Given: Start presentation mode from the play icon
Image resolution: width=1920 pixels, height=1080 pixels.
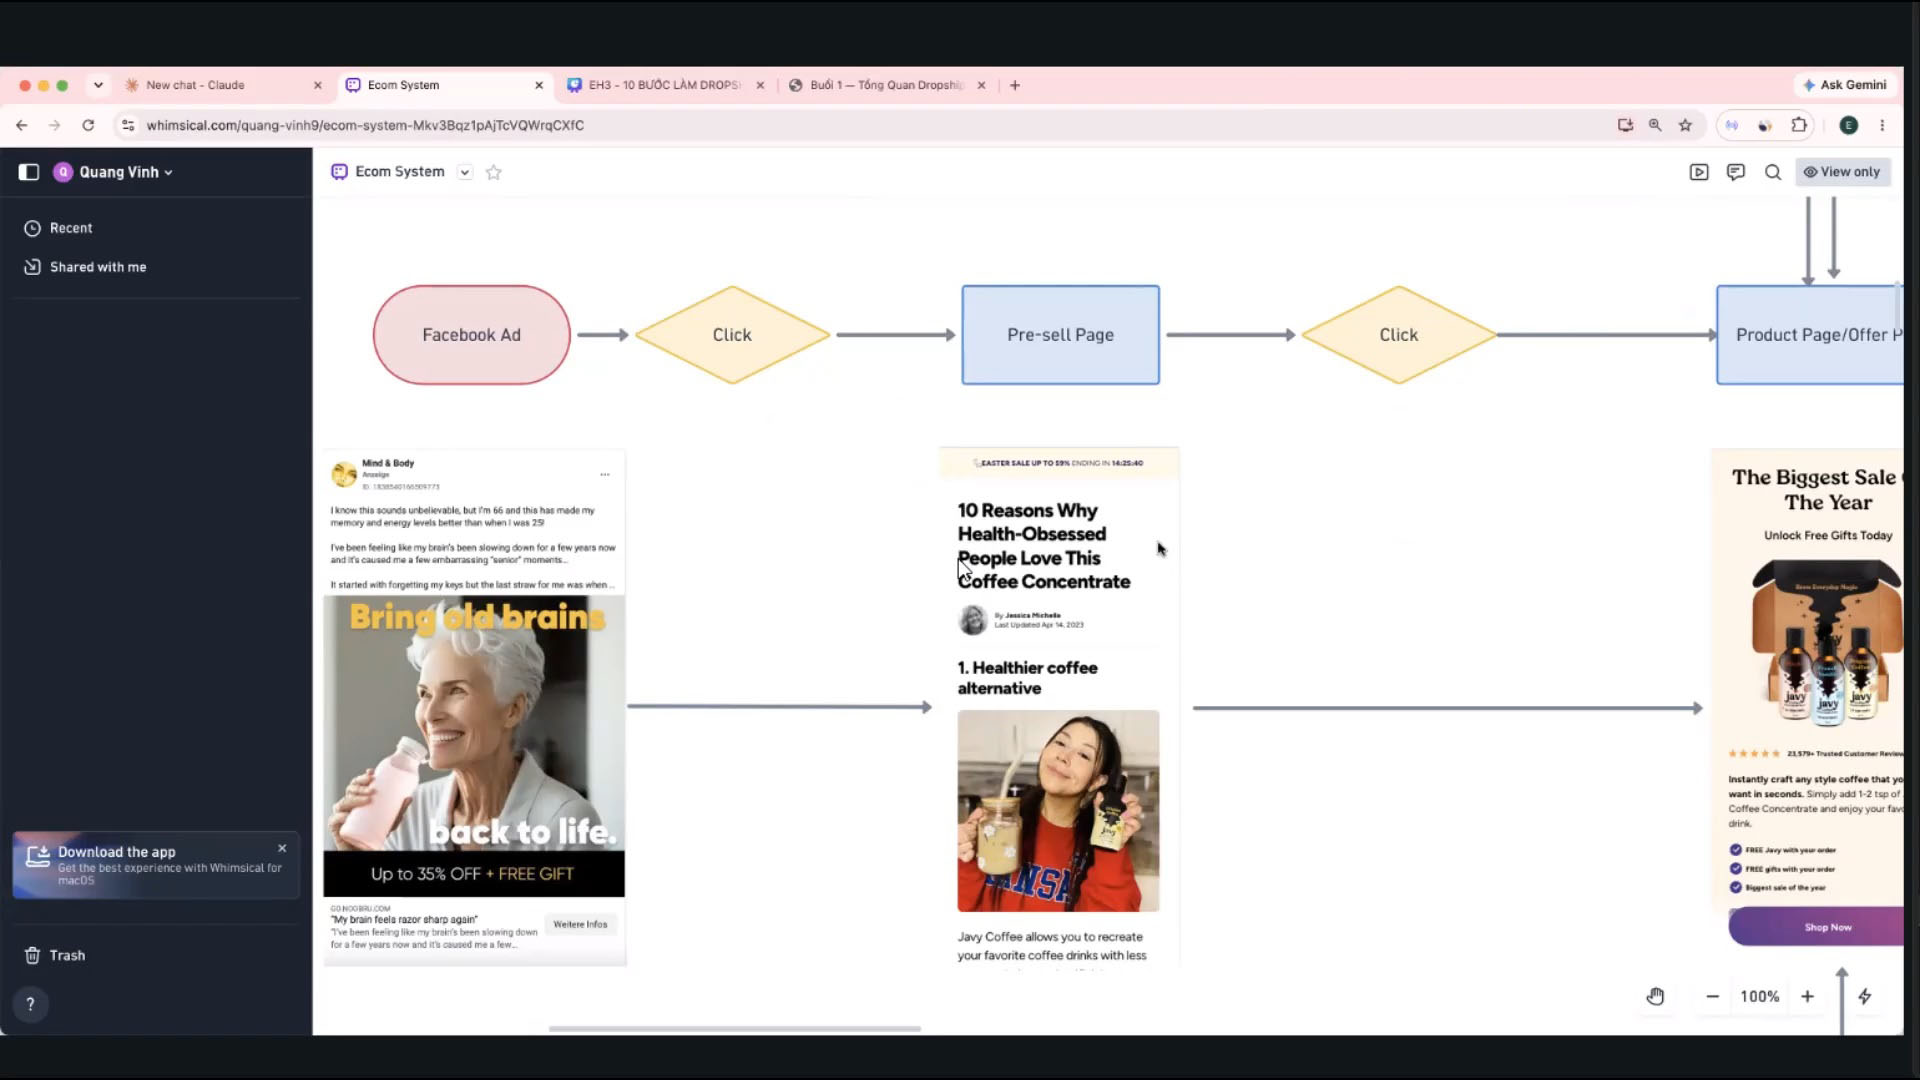Looking at the screenshot, I should (x=1699, y=172).
